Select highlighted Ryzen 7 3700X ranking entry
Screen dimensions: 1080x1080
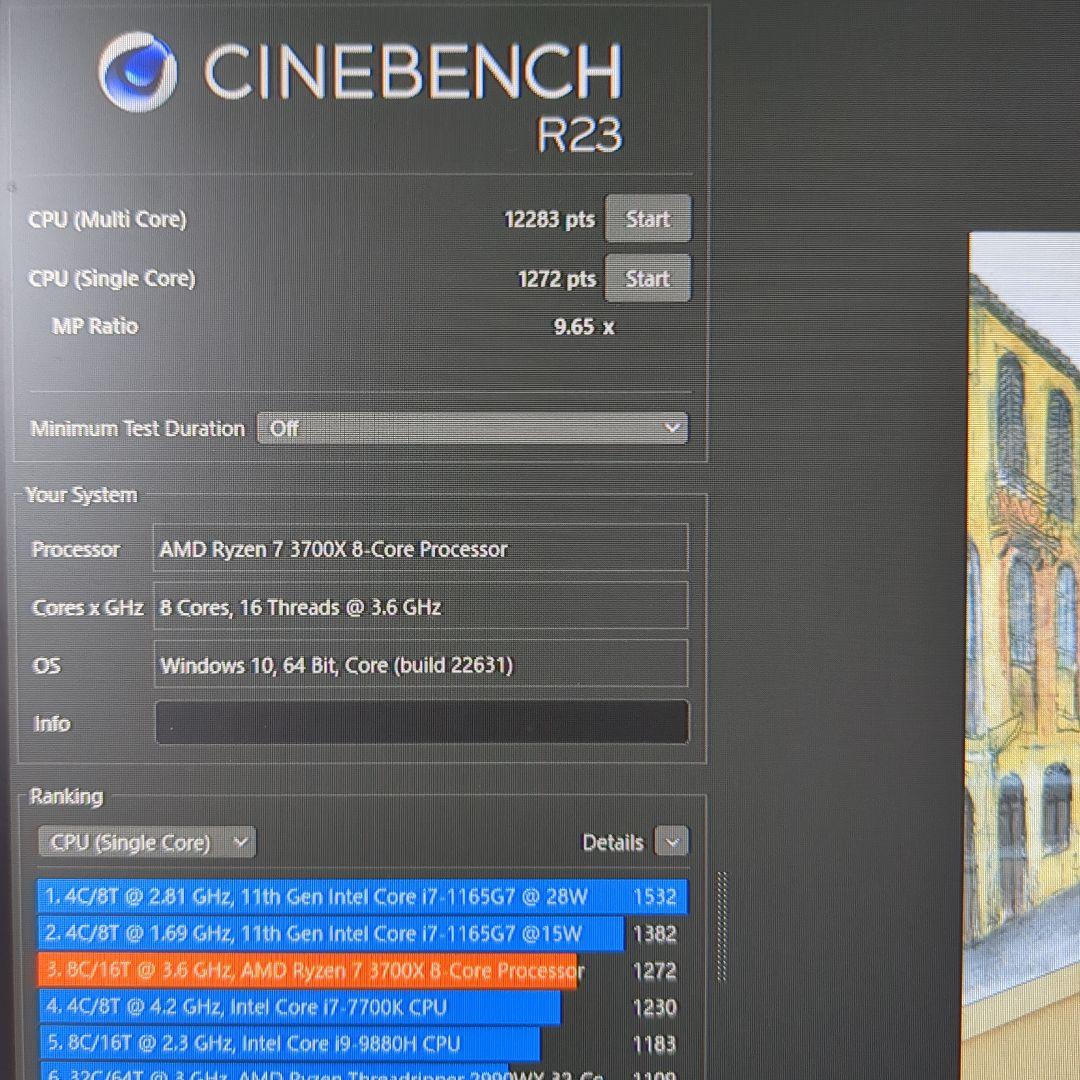click(310, 971)
